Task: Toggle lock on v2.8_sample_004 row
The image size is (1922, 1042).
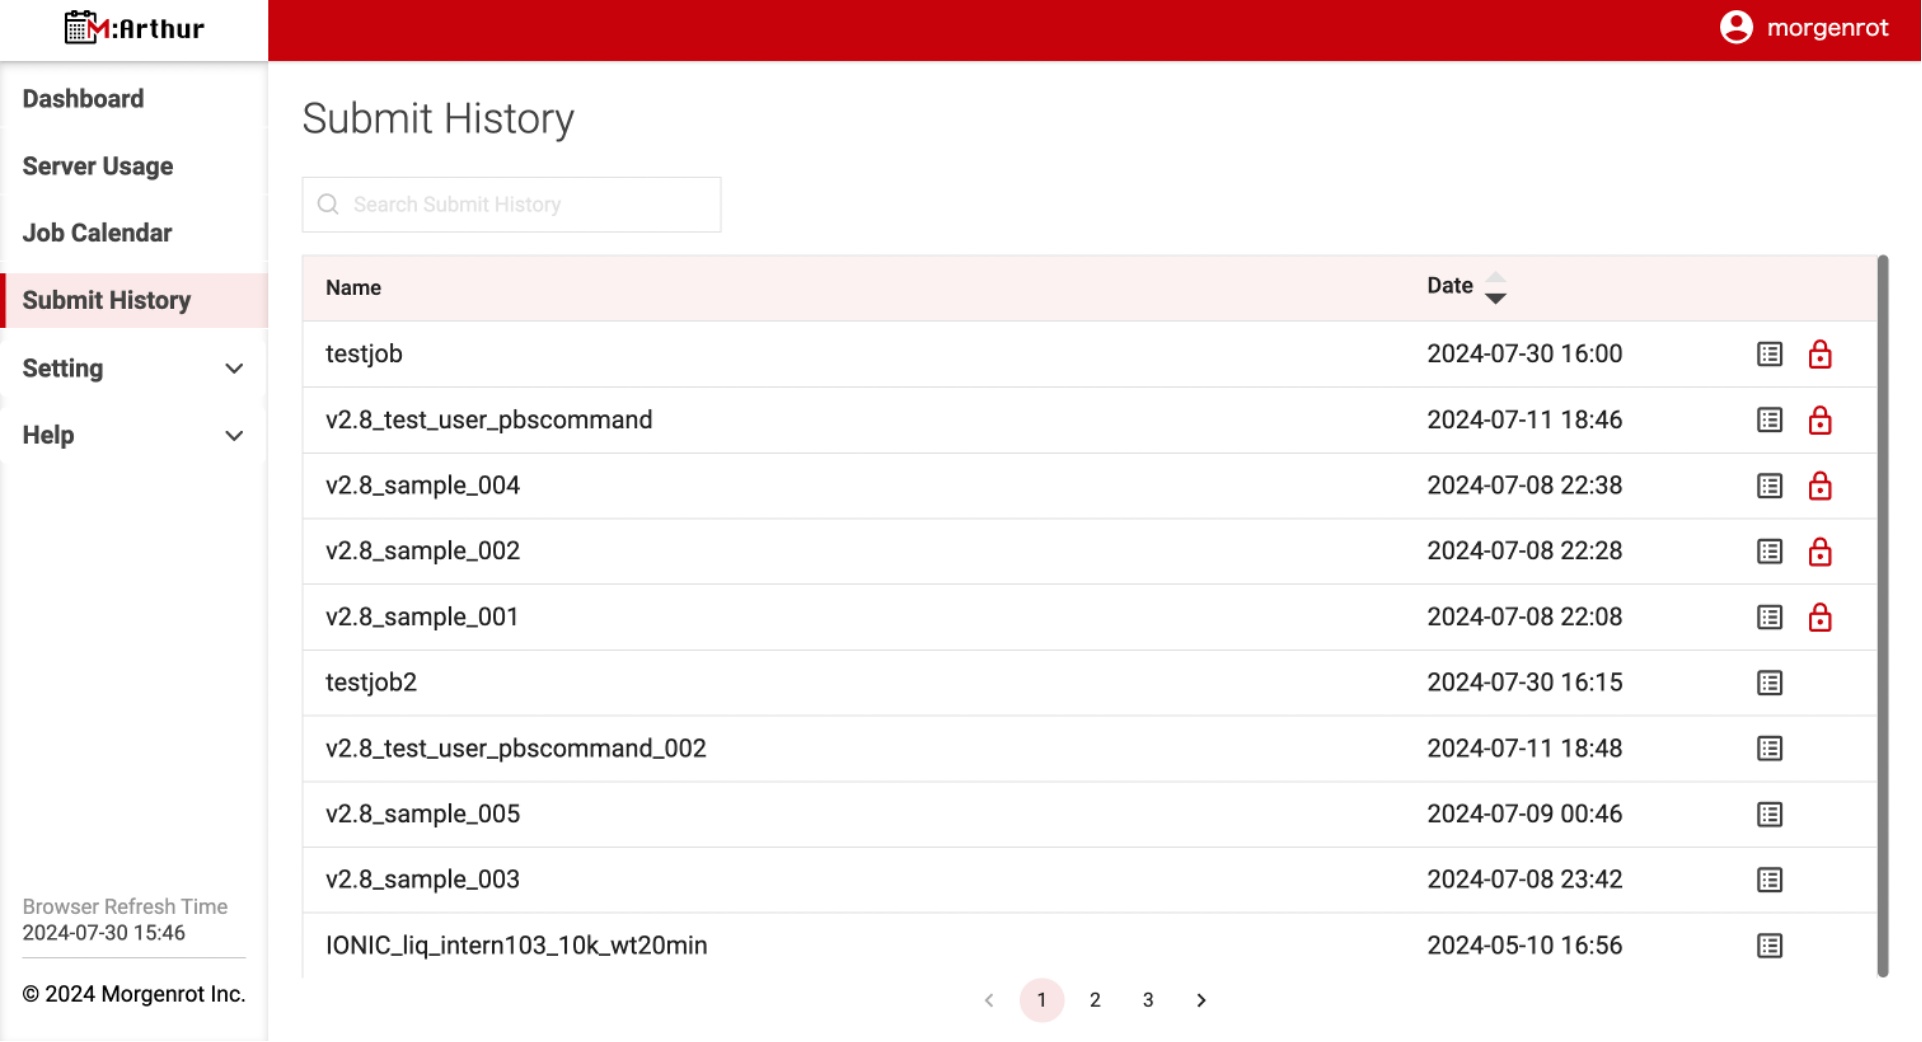Action: coord(1819,486)
